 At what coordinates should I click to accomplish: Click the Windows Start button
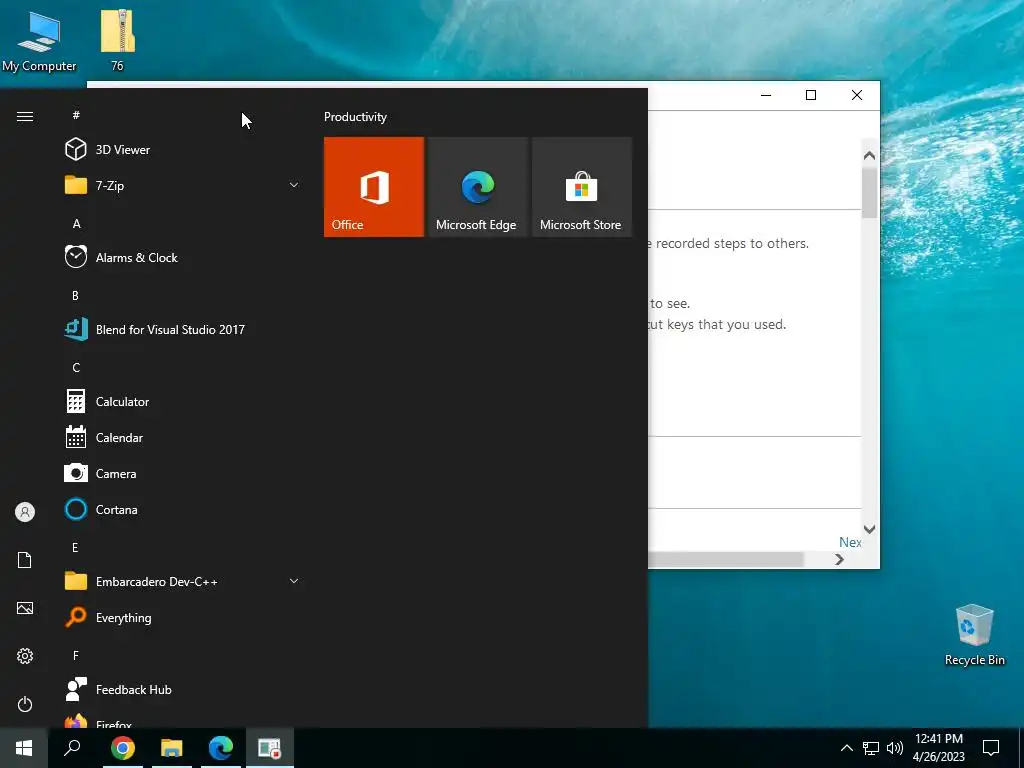24,748
